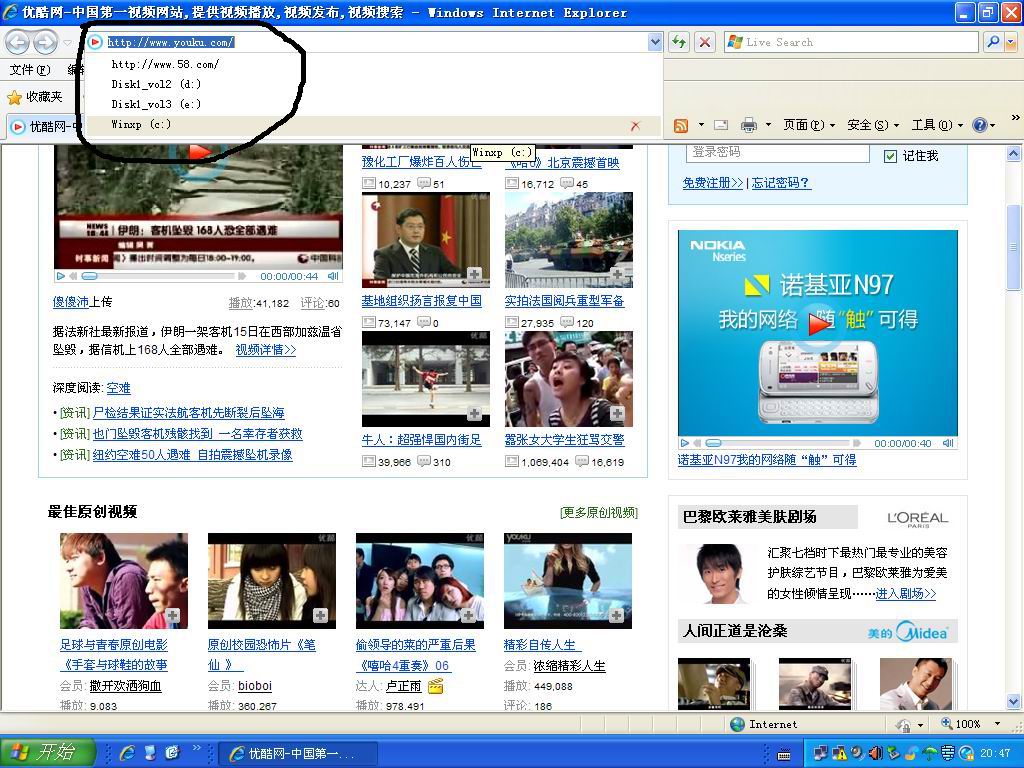Open the Live Search options dropdown arrow

[1010, 42]
